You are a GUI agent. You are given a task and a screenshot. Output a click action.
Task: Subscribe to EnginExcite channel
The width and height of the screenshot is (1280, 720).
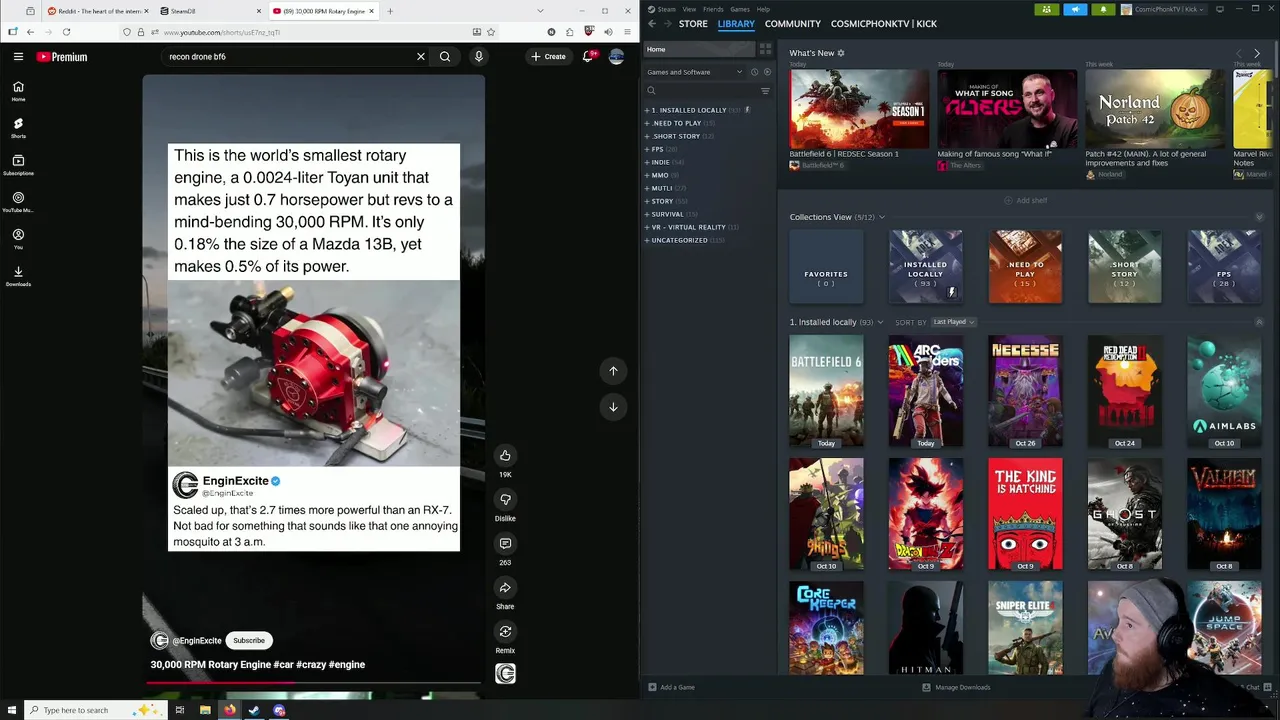pos(249,640)
